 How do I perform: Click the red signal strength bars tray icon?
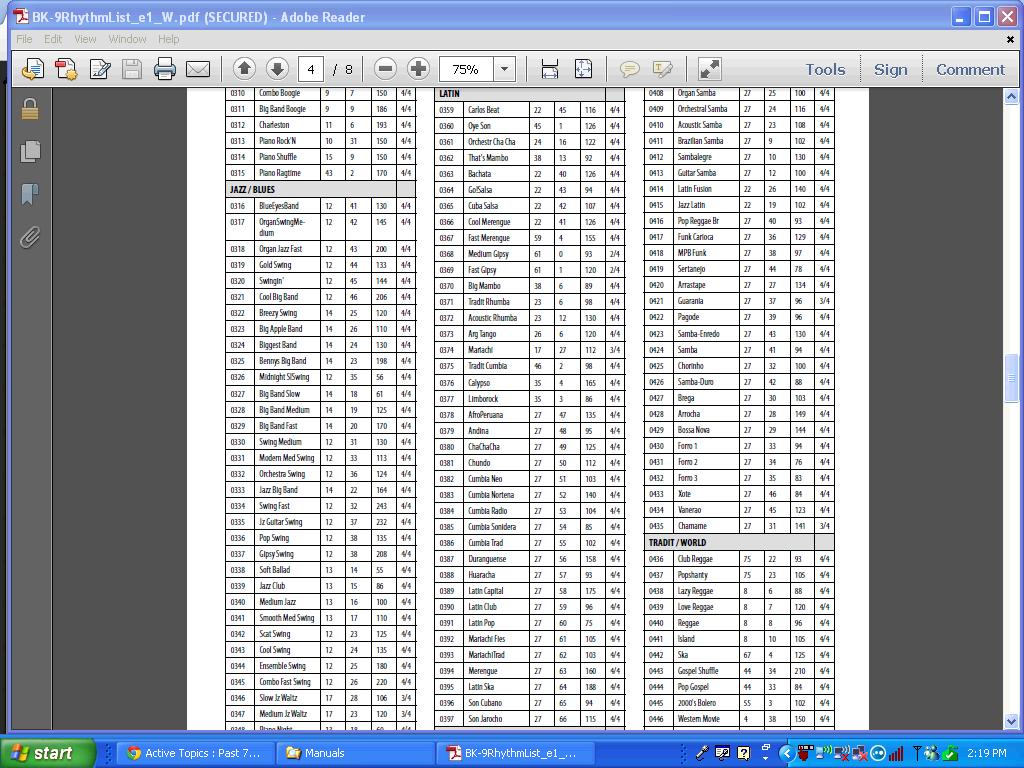point(896,753)
